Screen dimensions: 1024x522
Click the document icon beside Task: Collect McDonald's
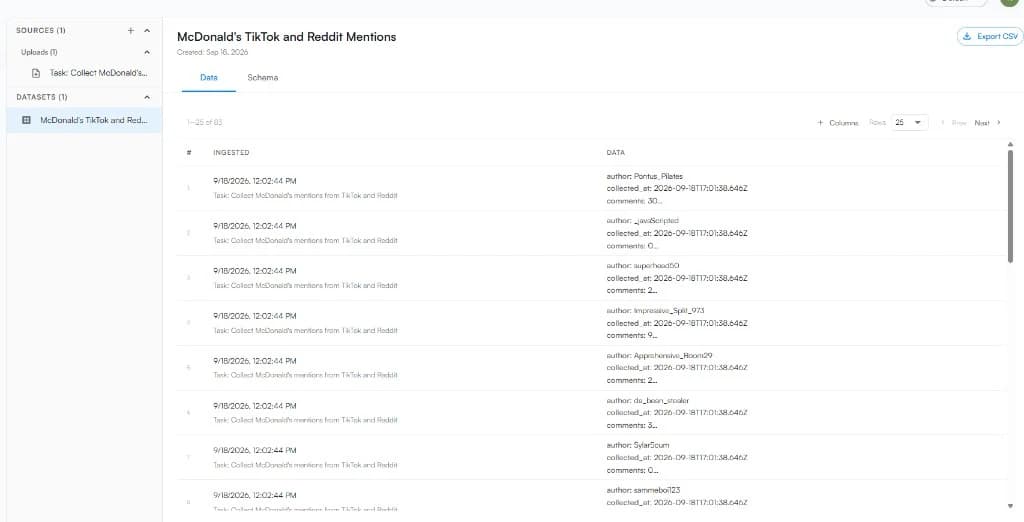37,74
